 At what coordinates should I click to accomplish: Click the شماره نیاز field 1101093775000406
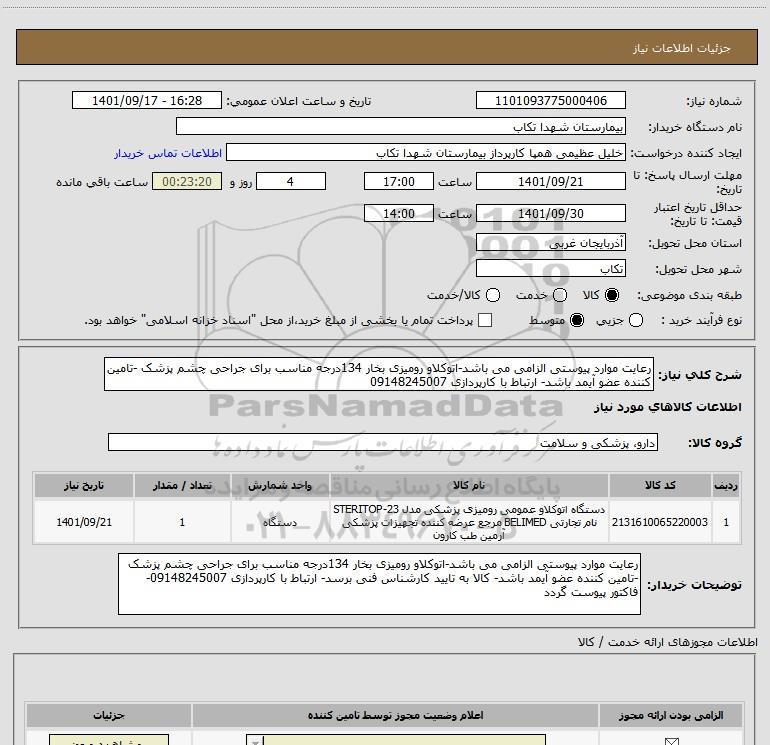[550, 101]
